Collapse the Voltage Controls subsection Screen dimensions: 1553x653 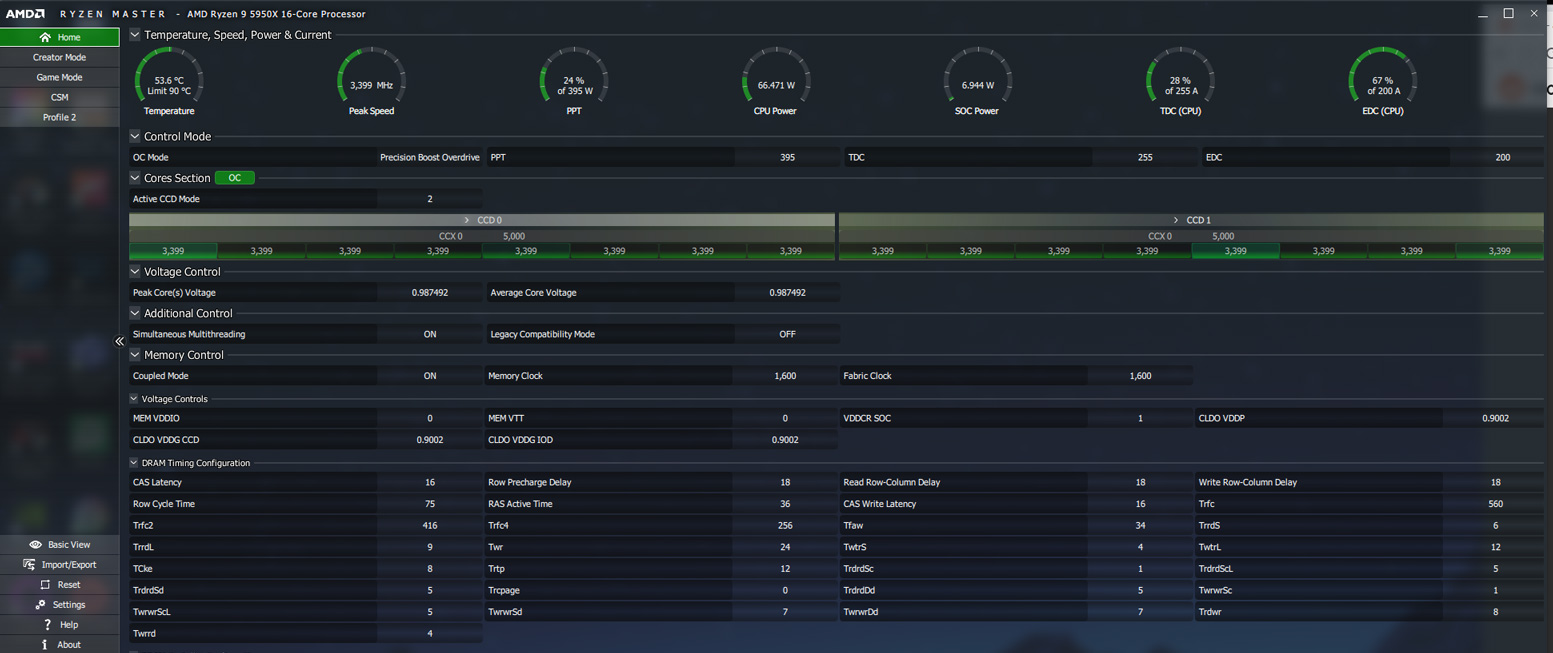click(x=134, y=399)
